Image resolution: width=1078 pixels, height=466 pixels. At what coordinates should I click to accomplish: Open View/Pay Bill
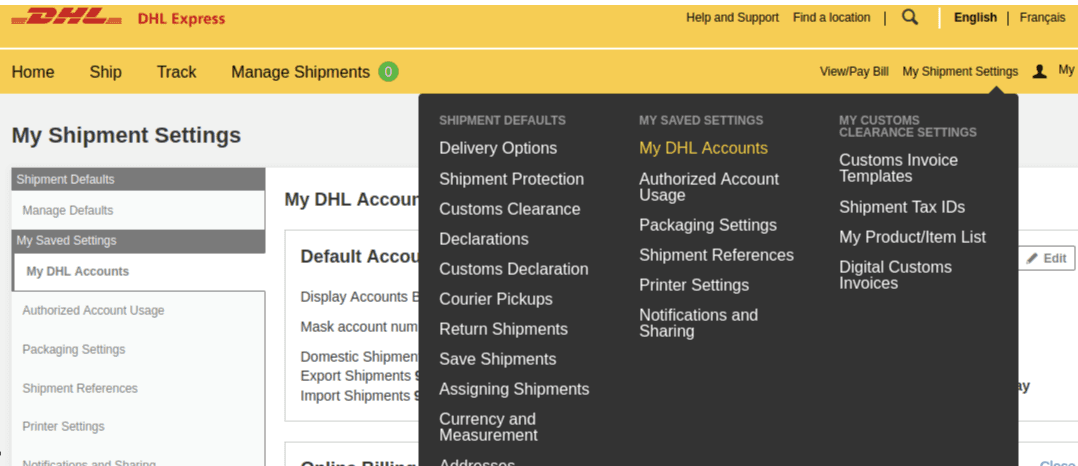(x=854, y=71)
